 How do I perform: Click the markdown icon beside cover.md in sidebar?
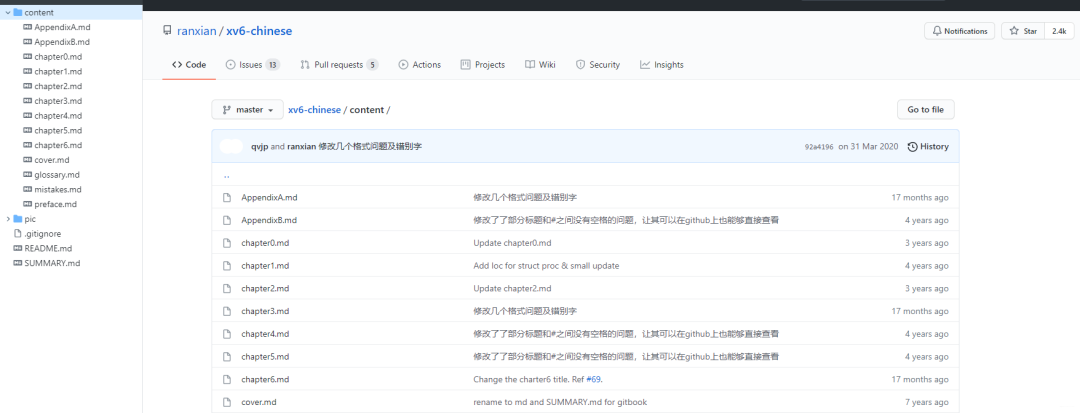[28, 160]
